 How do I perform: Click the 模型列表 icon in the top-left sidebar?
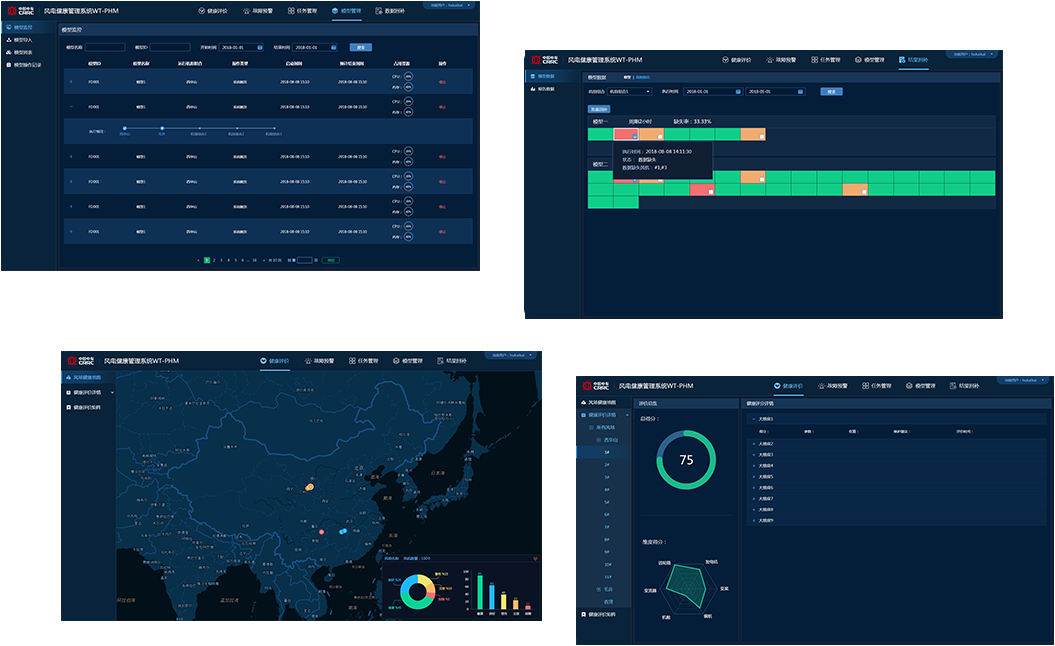tap(9, 52)
